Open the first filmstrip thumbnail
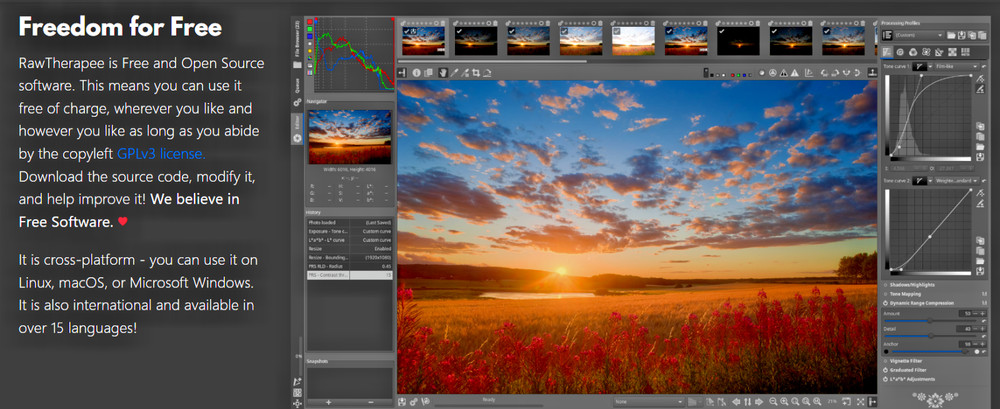Image resolution: width=1000 pixels, height=409 pixels. 423,40
